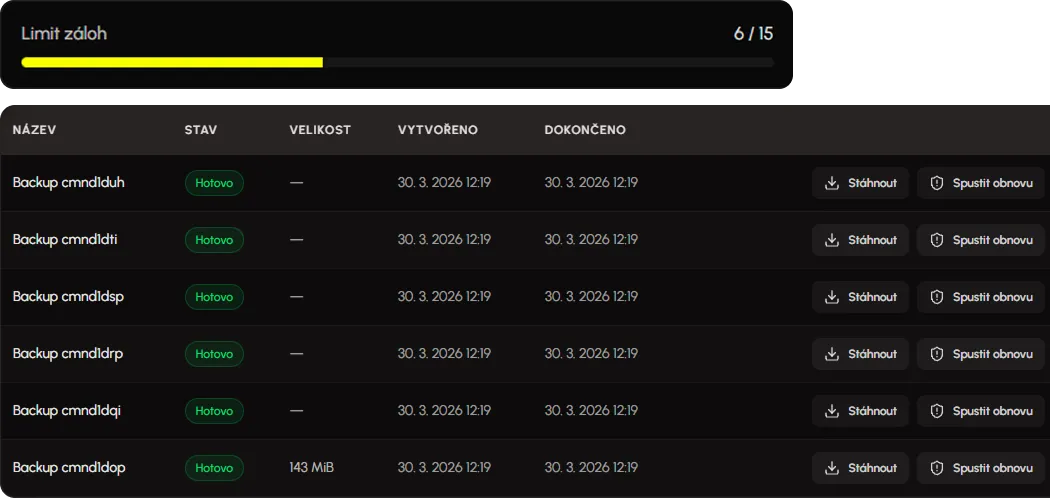Click shield icon in Backup cmnd1dsp row
Viewport: 1050px width, 498px height.
[937, 297]
